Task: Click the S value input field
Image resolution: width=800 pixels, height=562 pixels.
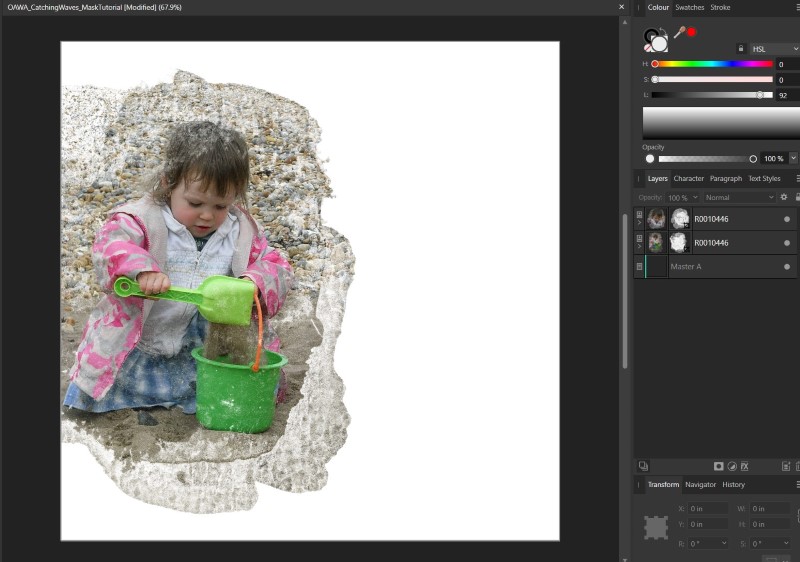Action: pos(788,80)
